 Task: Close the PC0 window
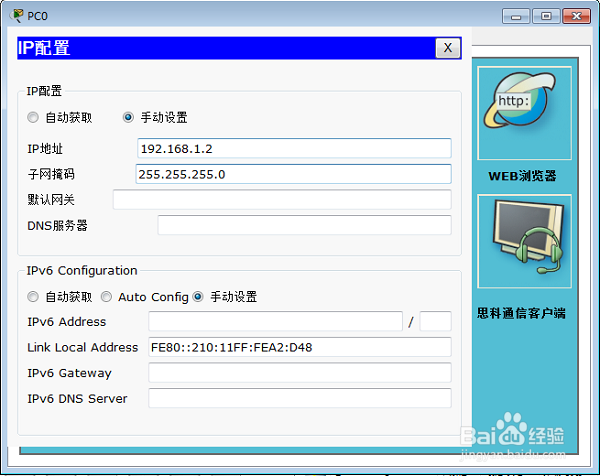[x=576, y=16]
